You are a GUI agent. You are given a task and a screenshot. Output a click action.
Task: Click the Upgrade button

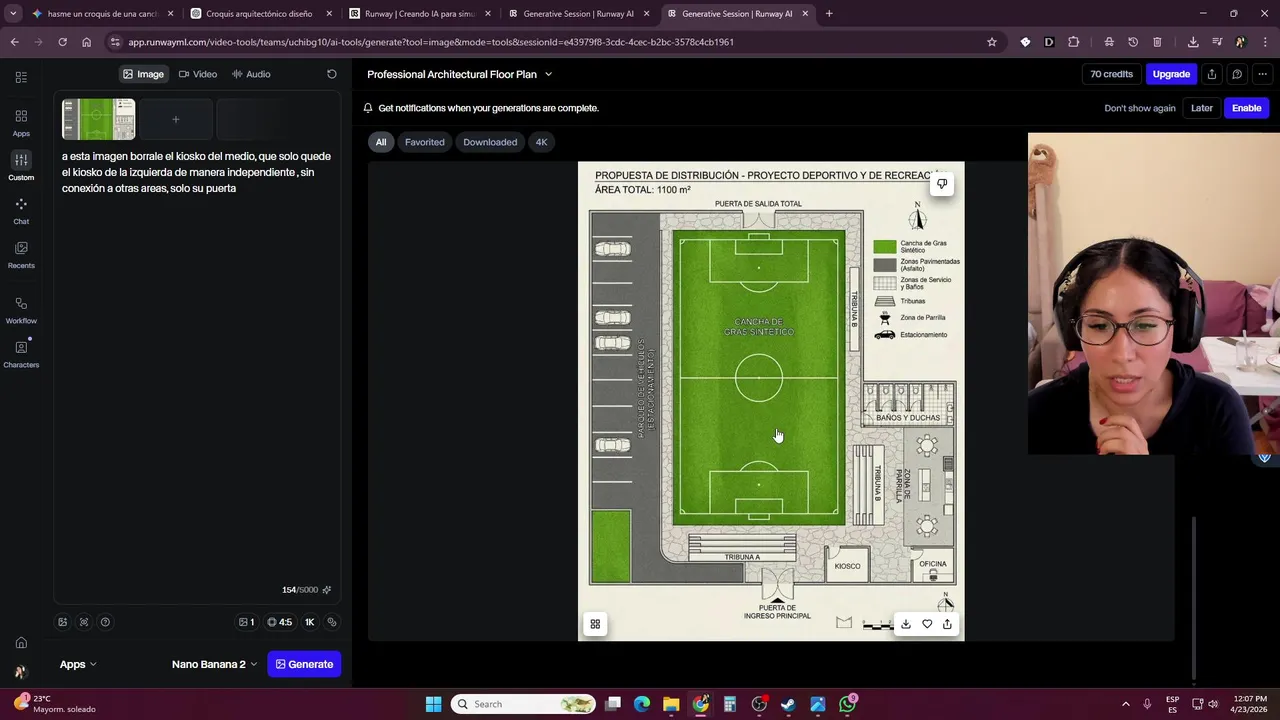tap(1171, 74)
